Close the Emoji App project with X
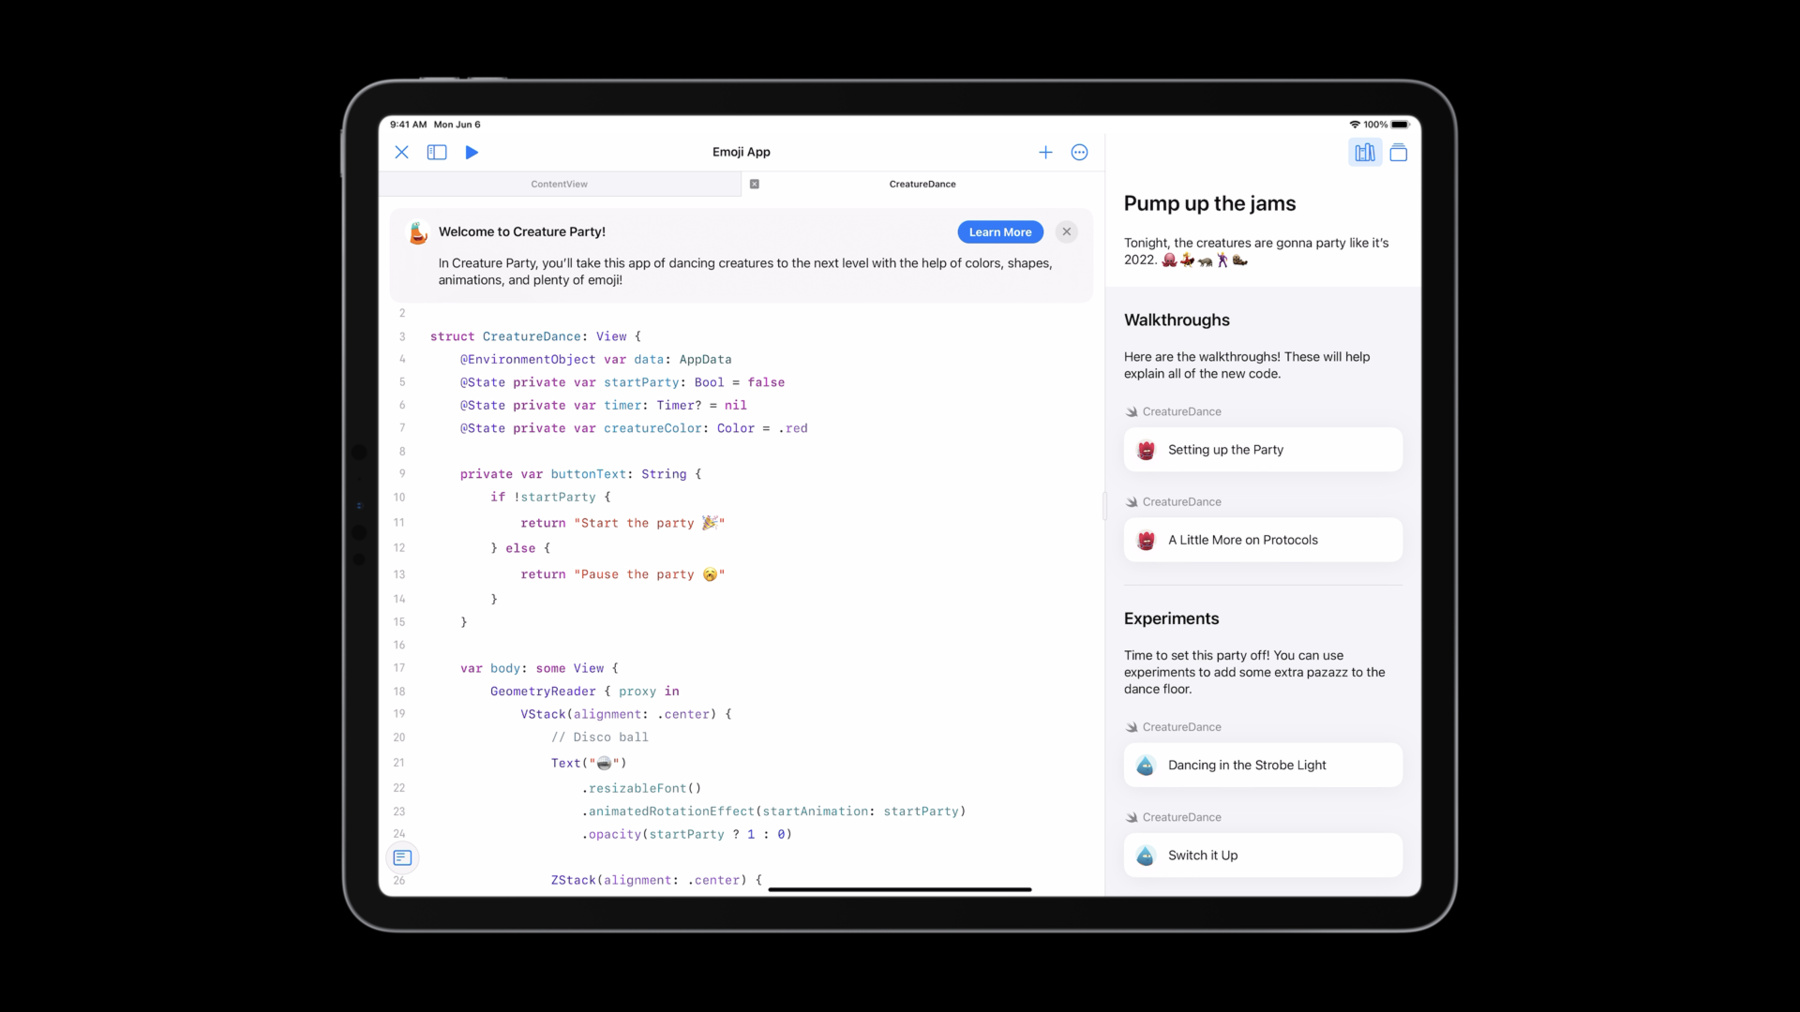Viewport: 1800px width, 1012px height. pos(401,152)
